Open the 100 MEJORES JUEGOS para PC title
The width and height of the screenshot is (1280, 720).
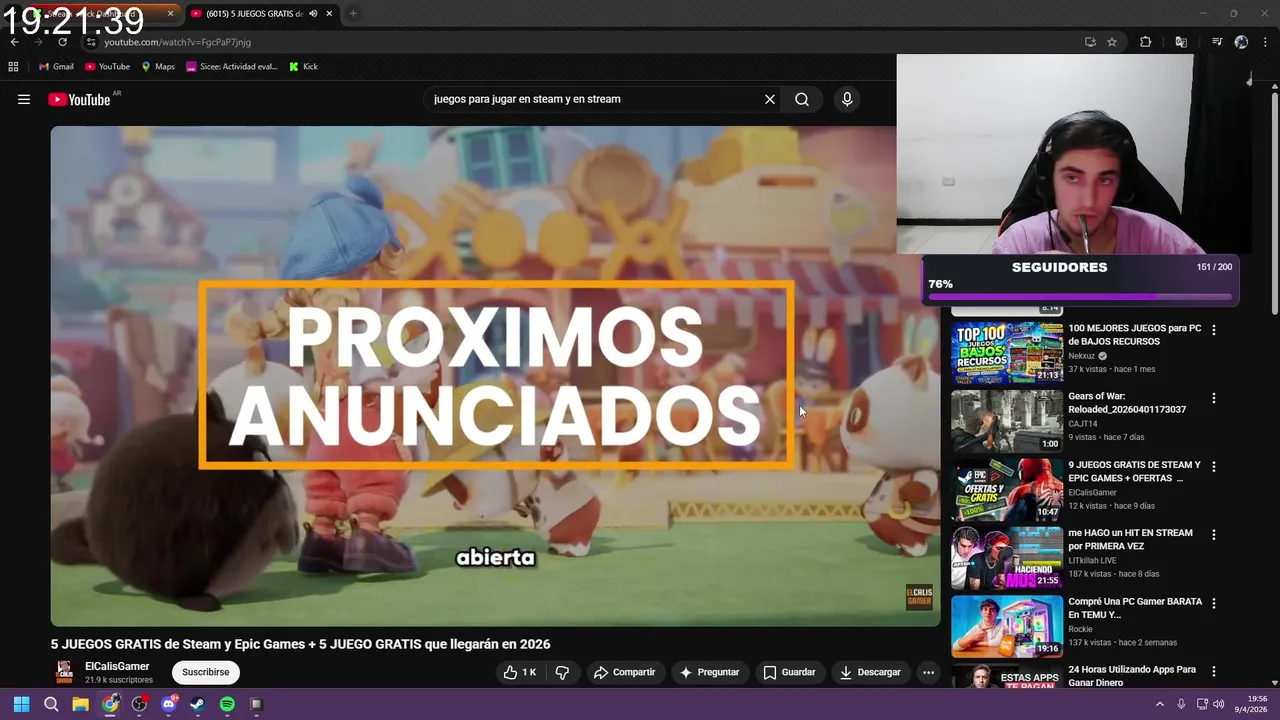coord(1134,335)
